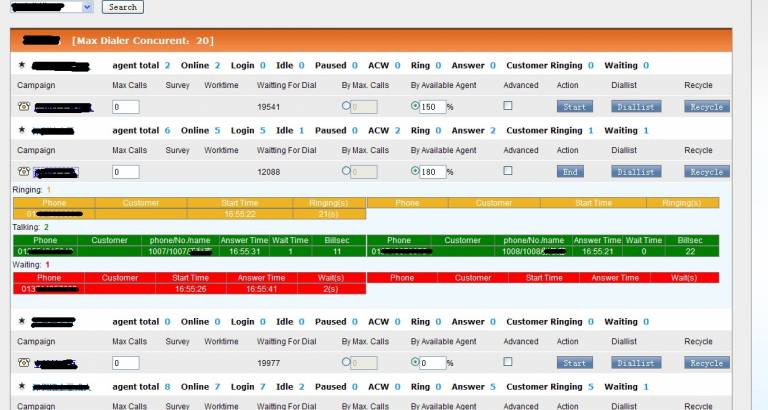Start the campaign with 19541 waiting
The width and height of the screenshot is (768, 410).
pos(575,107)
